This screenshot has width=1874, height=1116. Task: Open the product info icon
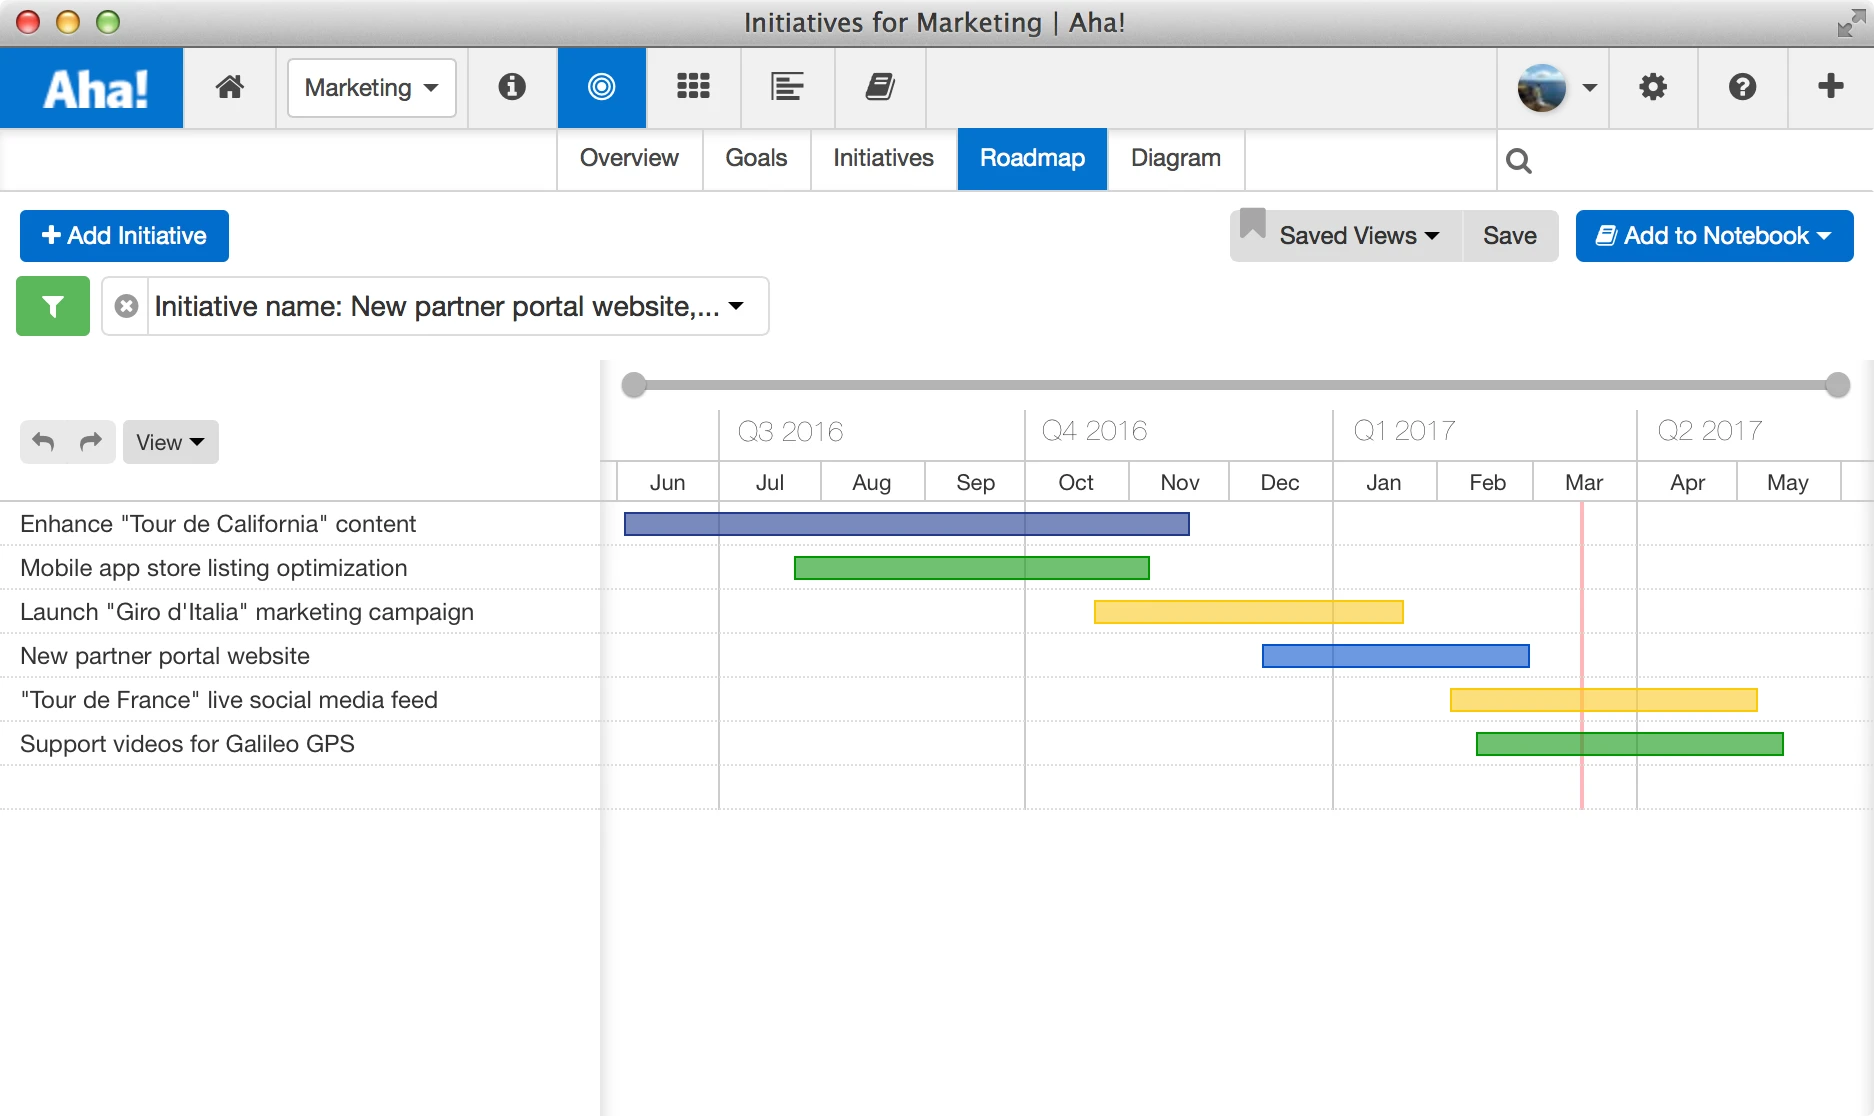512,87
